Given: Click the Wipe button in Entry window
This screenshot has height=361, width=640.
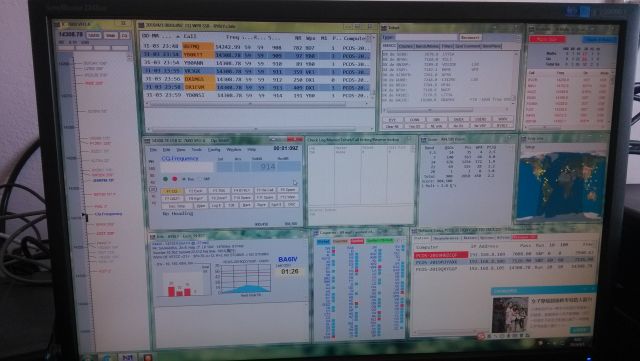Looking at the screenshot, I should [200, 205].
